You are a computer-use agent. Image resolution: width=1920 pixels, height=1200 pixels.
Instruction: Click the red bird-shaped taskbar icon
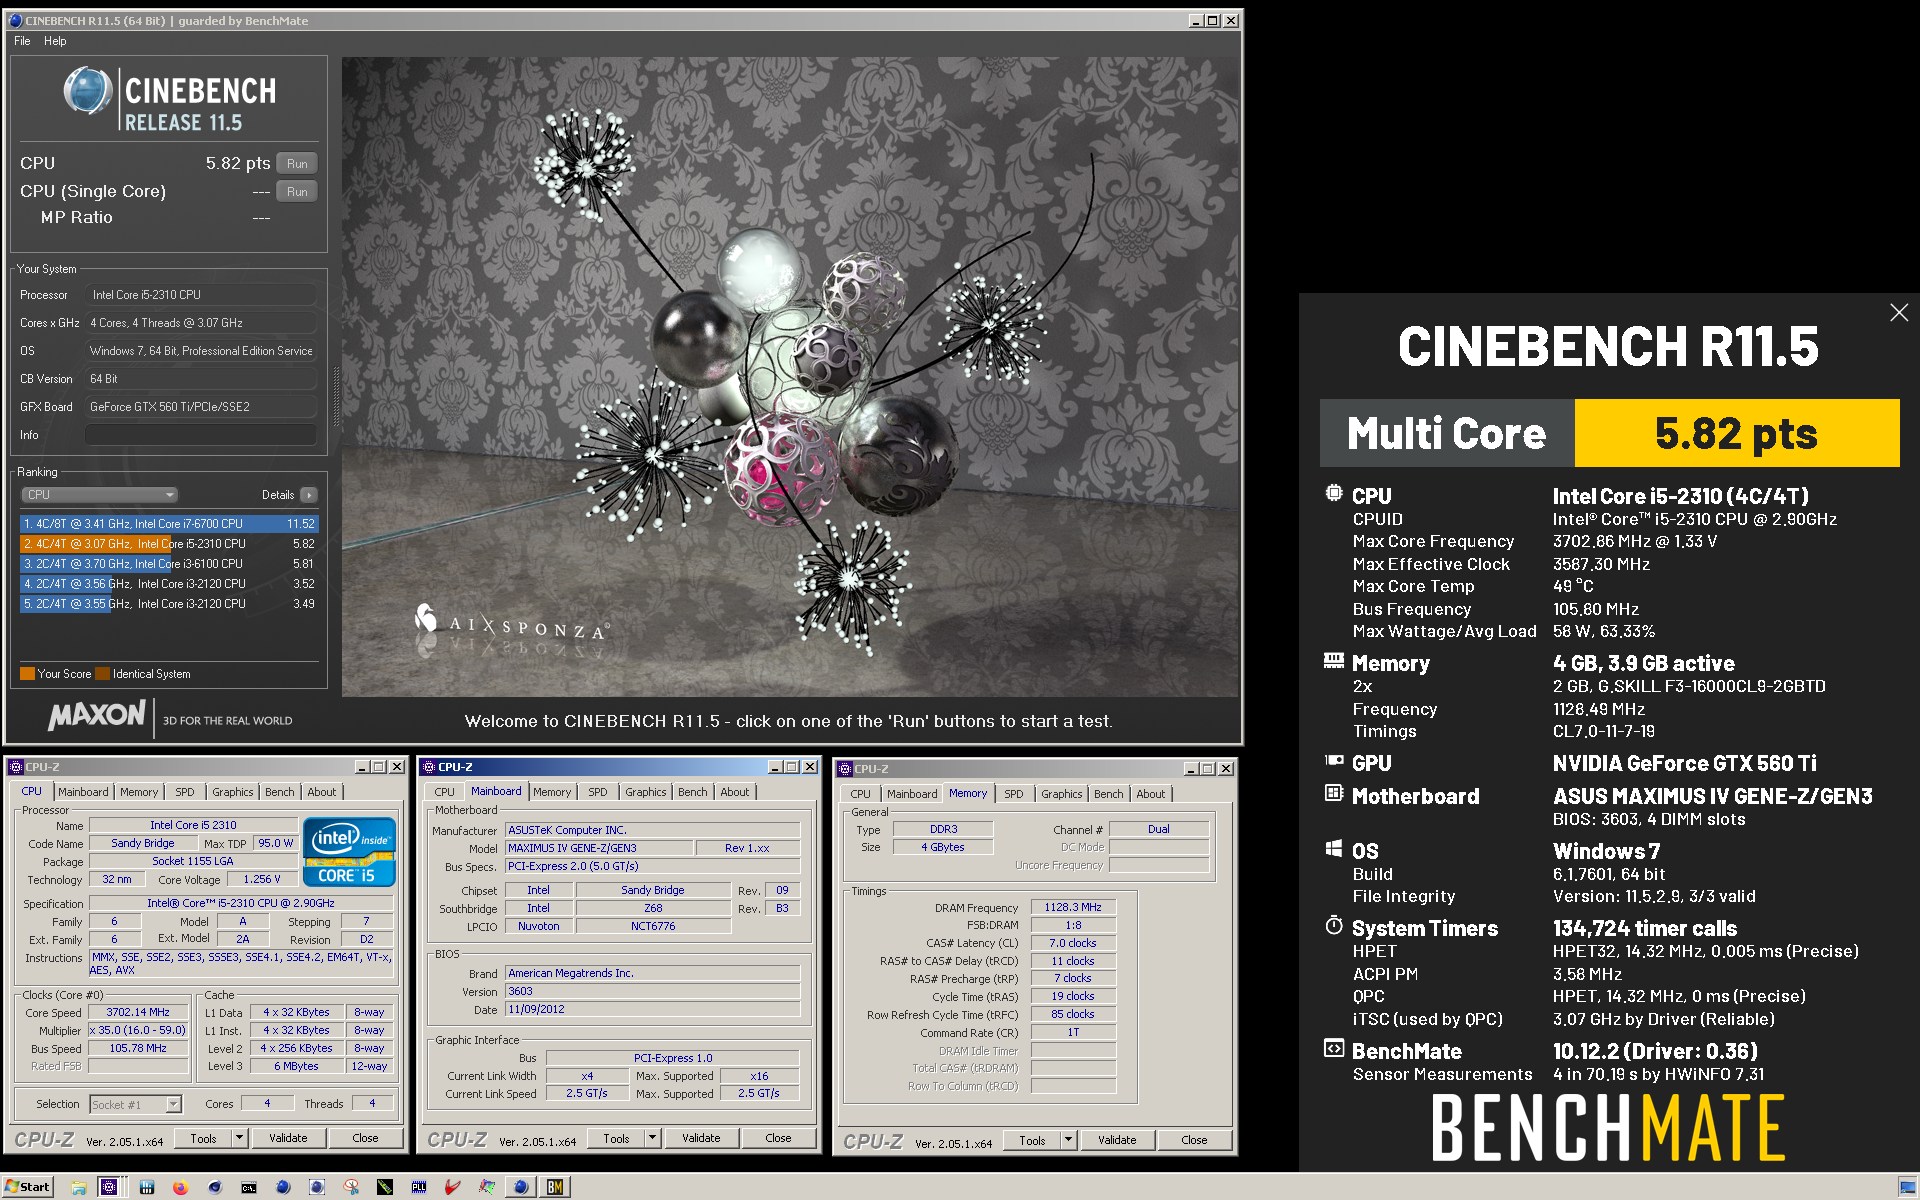pos(453,1187)
